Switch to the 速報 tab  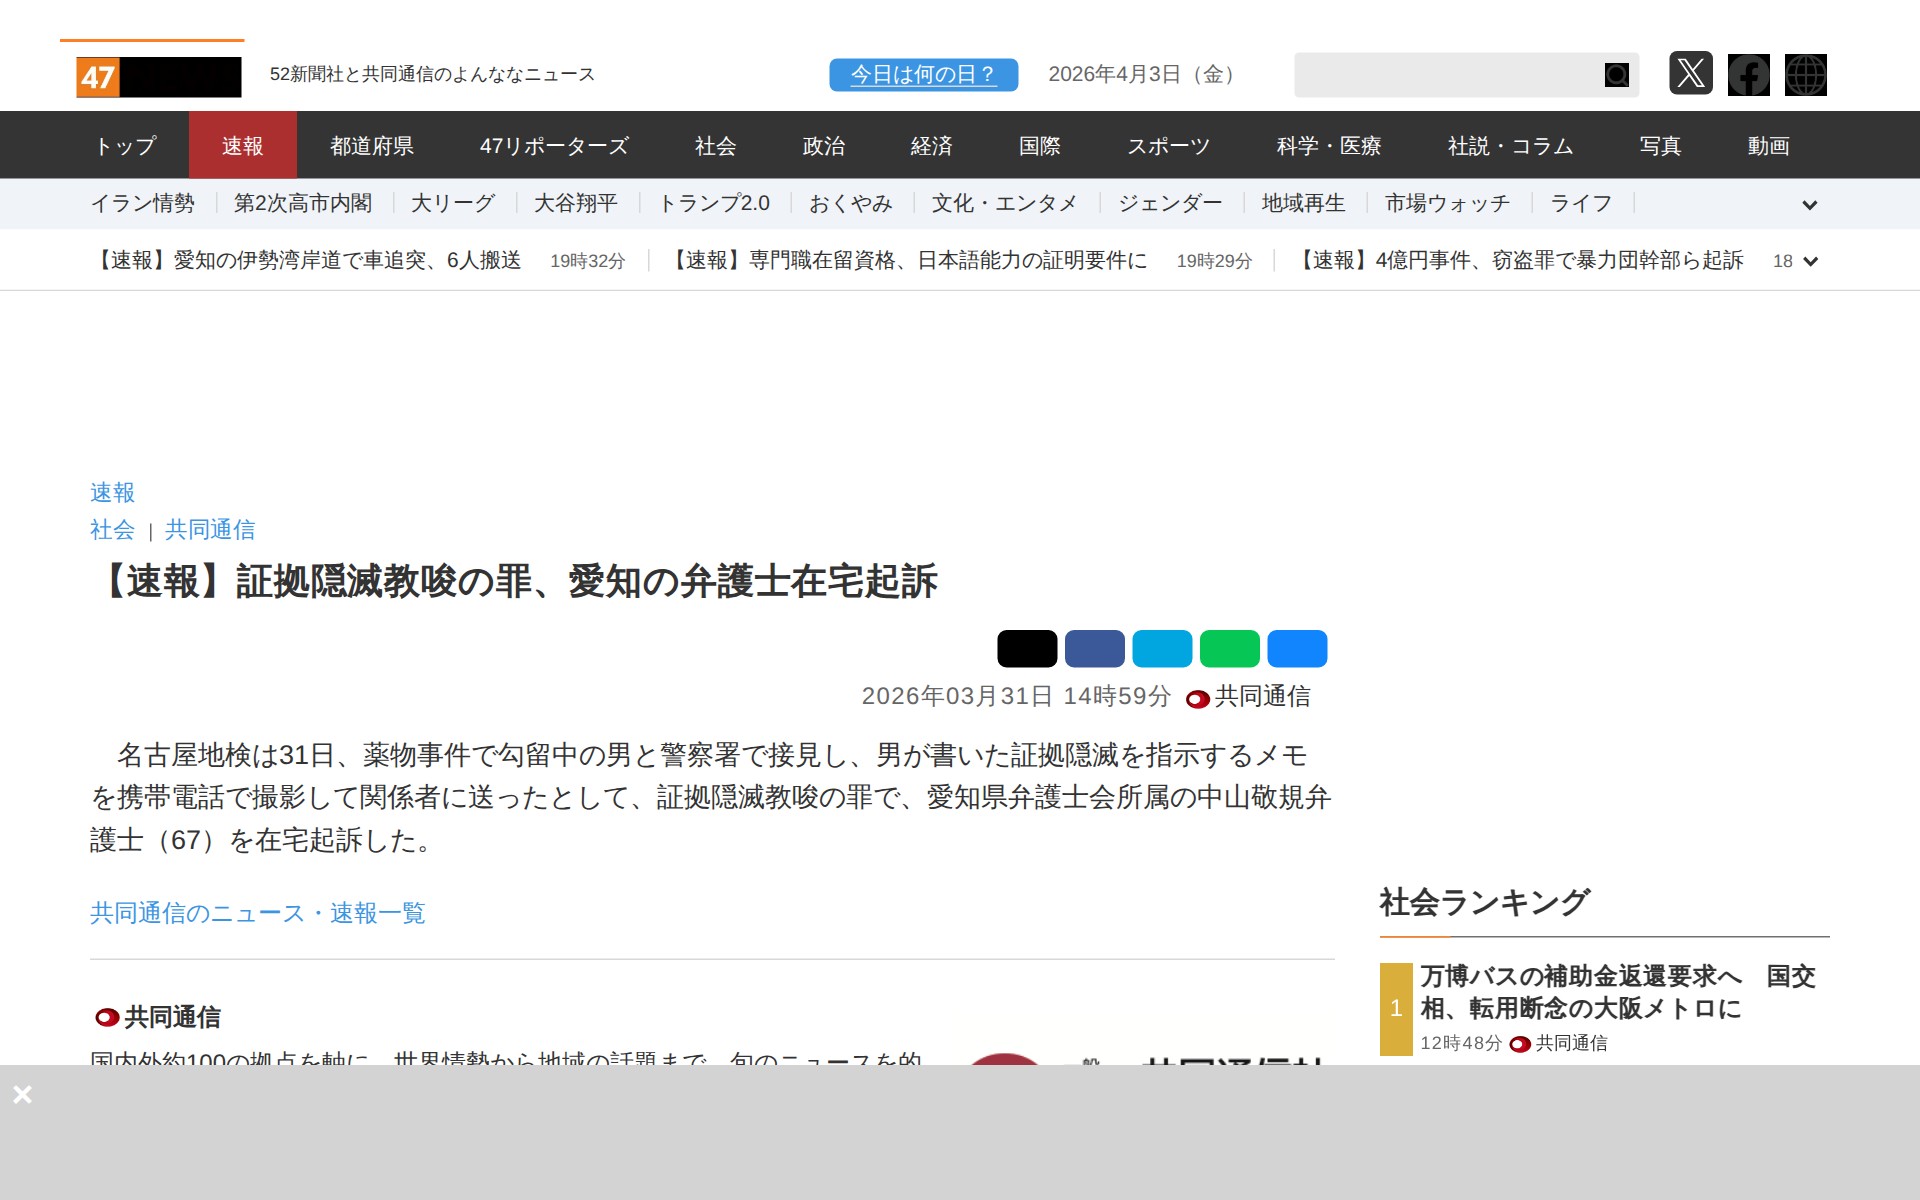click(243, 145)
